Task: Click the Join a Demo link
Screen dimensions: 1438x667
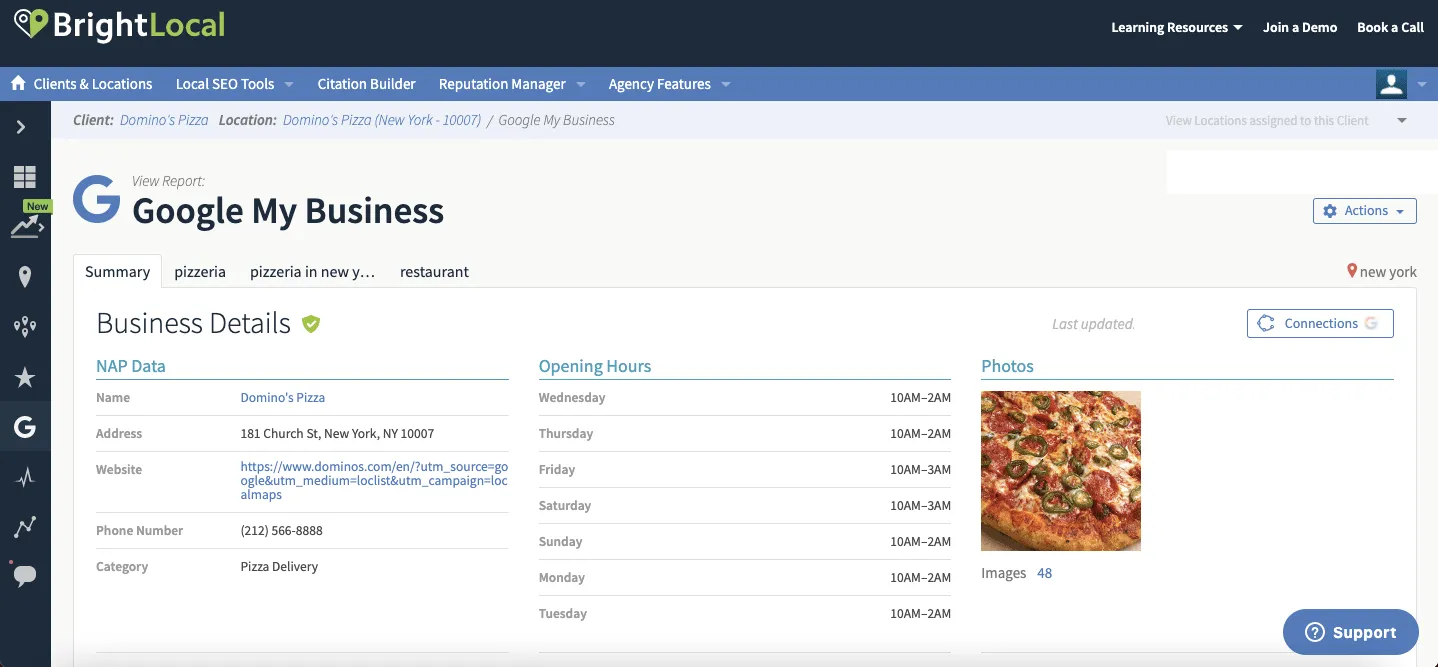Action: click(x=1300, y=27)
